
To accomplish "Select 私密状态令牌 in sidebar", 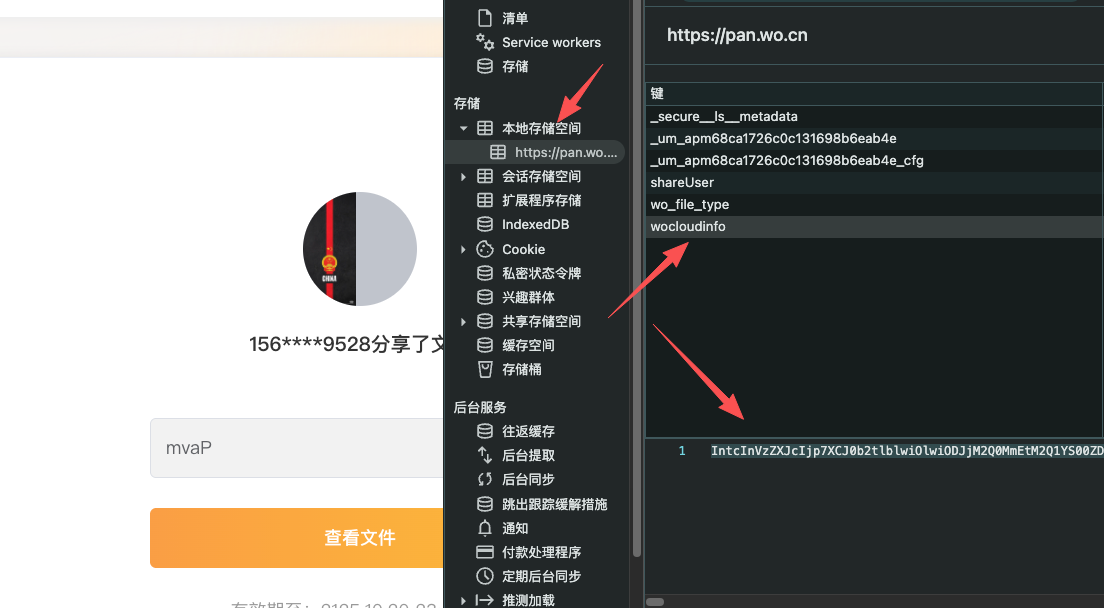I will [541, 273].
